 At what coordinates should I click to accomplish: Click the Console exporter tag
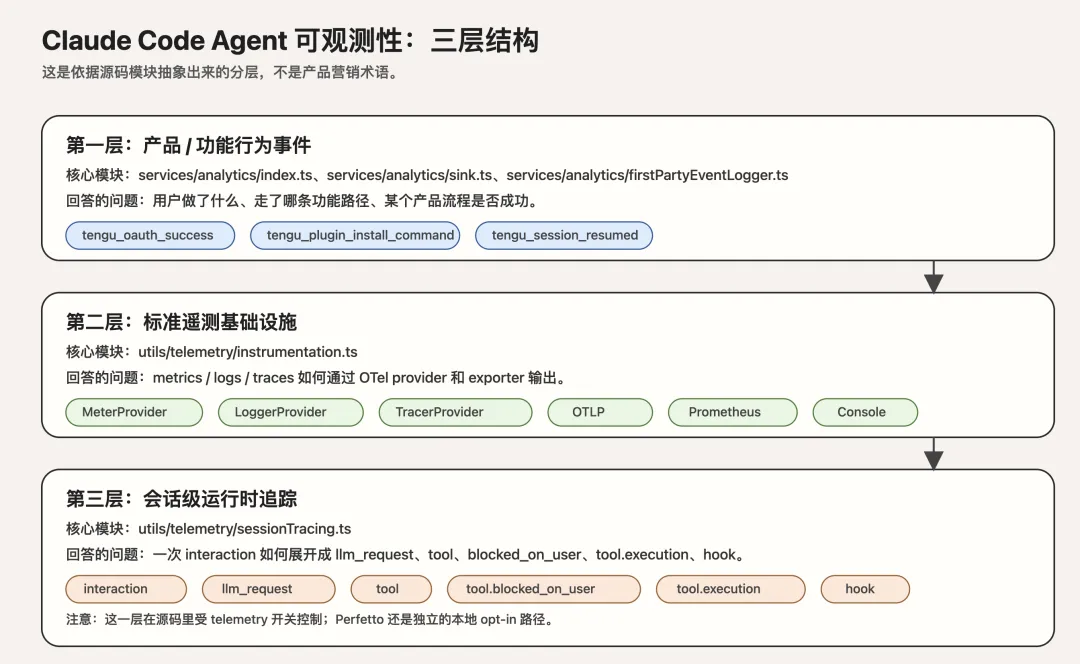pos(865,412)
